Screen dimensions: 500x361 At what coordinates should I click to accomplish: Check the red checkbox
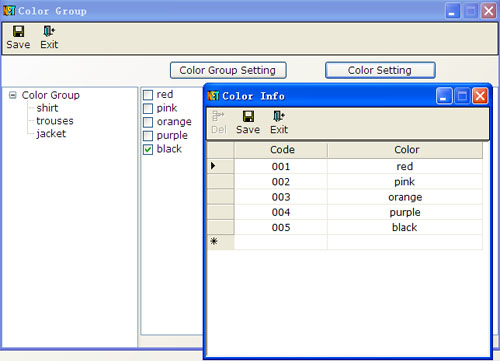148,95
